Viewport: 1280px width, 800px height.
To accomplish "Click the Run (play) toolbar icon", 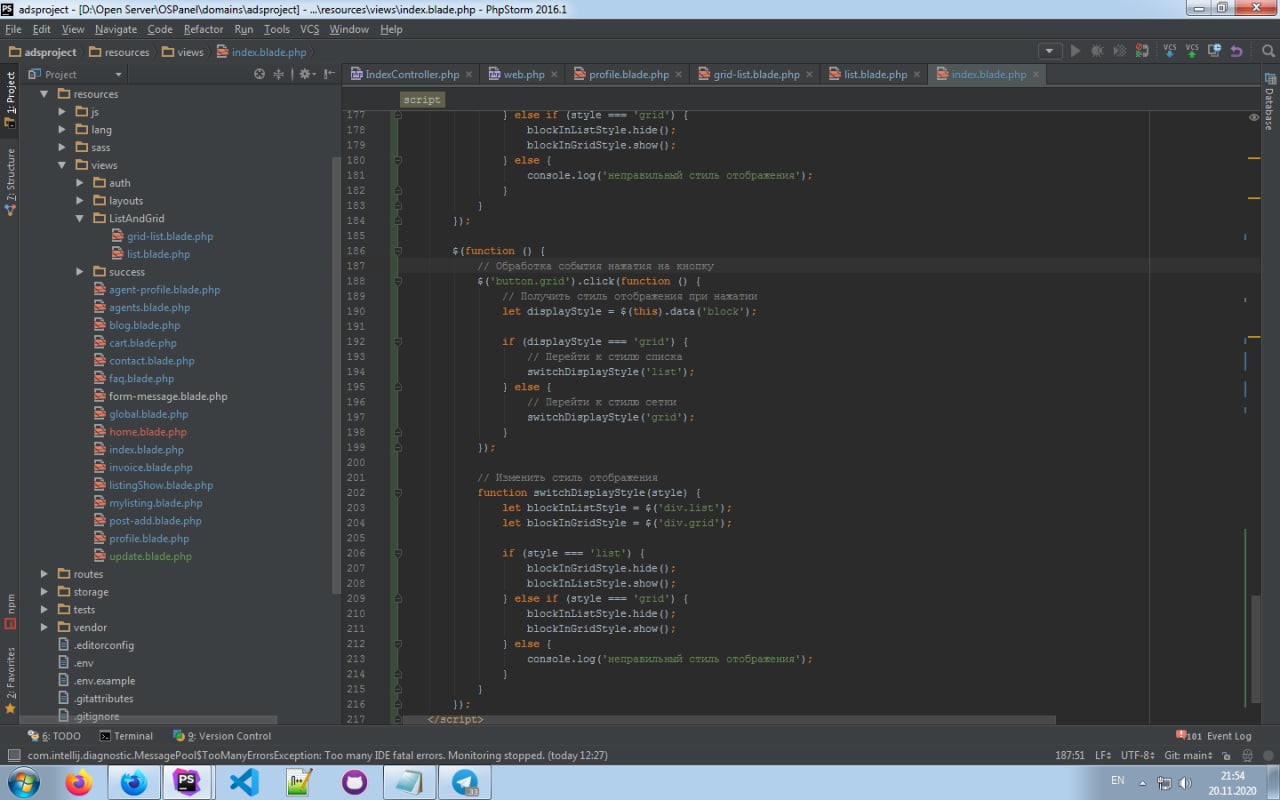I will tap(1075, 51).
